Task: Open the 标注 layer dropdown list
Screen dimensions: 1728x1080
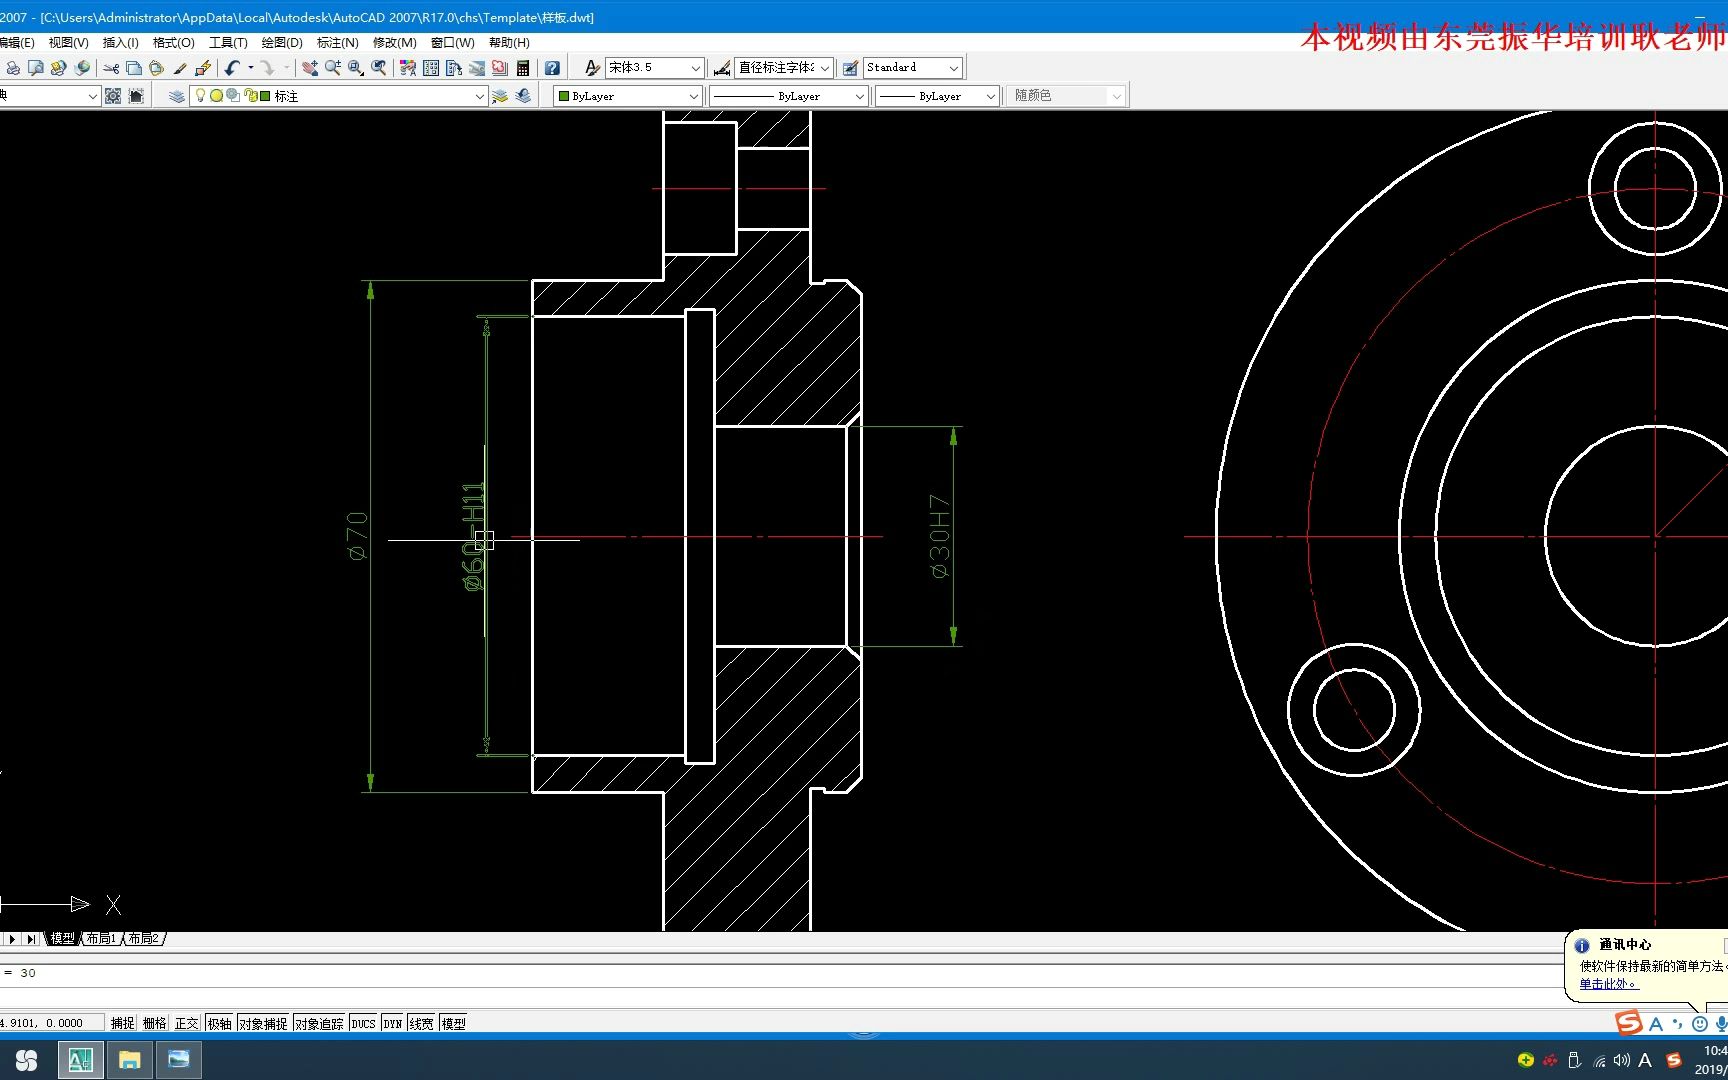Action: (479, 96)
